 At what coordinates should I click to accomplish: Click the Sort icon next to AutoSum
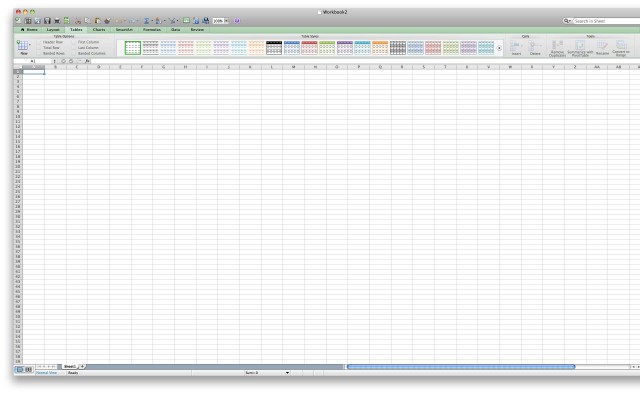pyautogui.click(x=158, y=20)
